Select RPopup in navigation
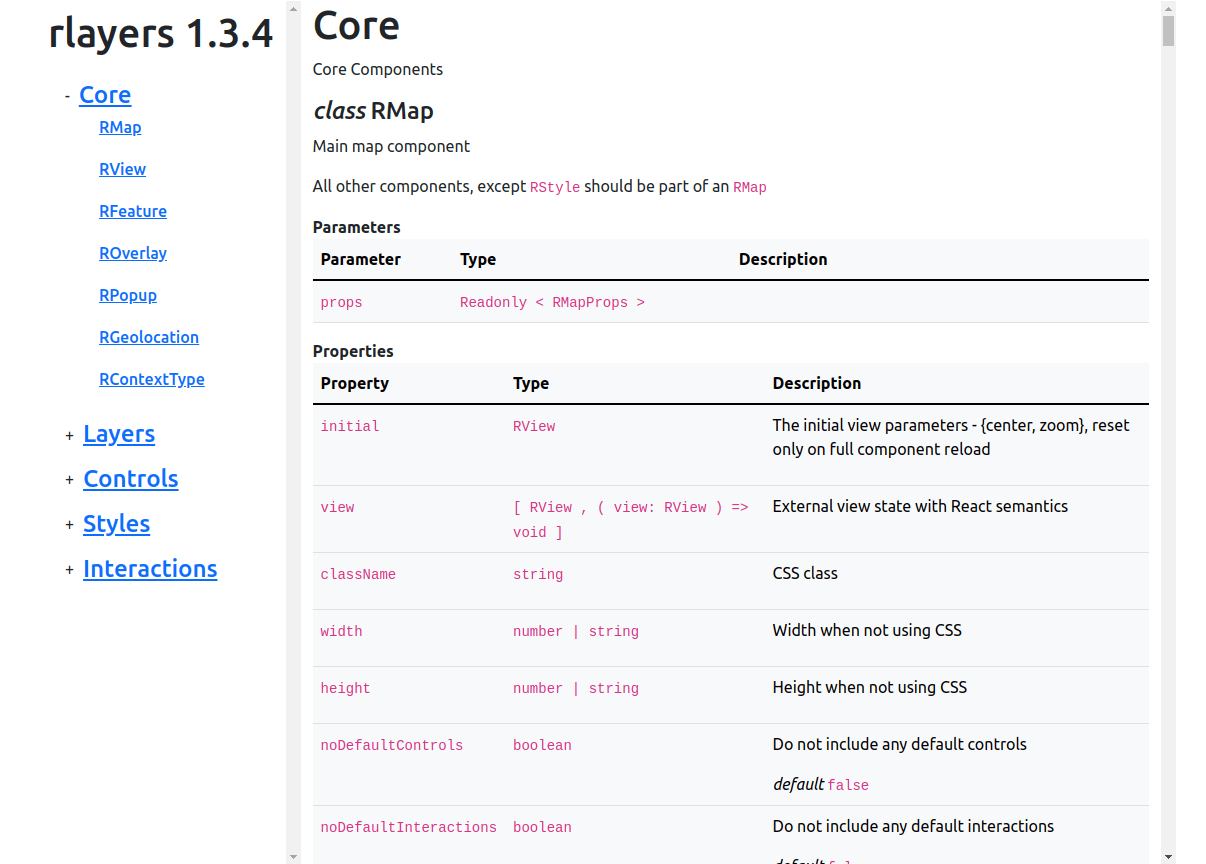Image resolution: width=1206 pixels, height=864 pixels. 128,295
